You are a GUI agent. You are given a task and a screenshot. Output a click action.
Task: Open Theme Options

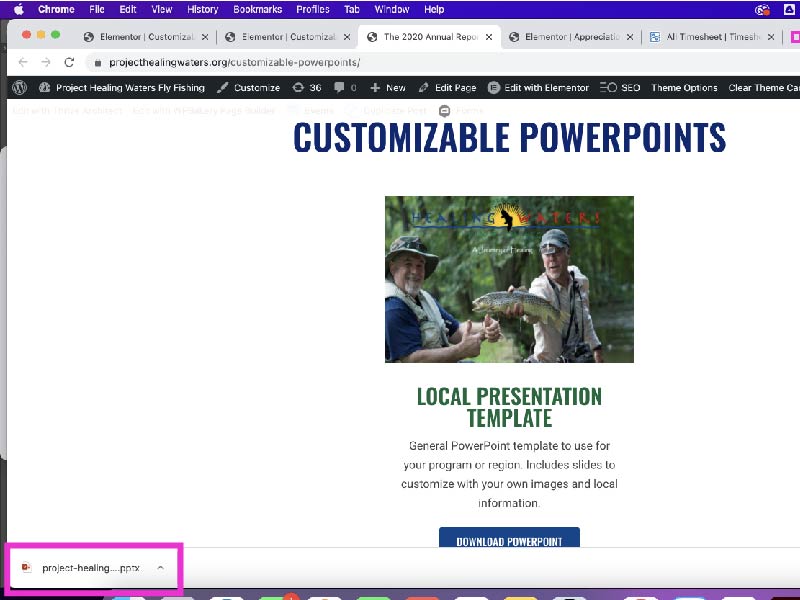pyautogui.click(x=684, y=88)
